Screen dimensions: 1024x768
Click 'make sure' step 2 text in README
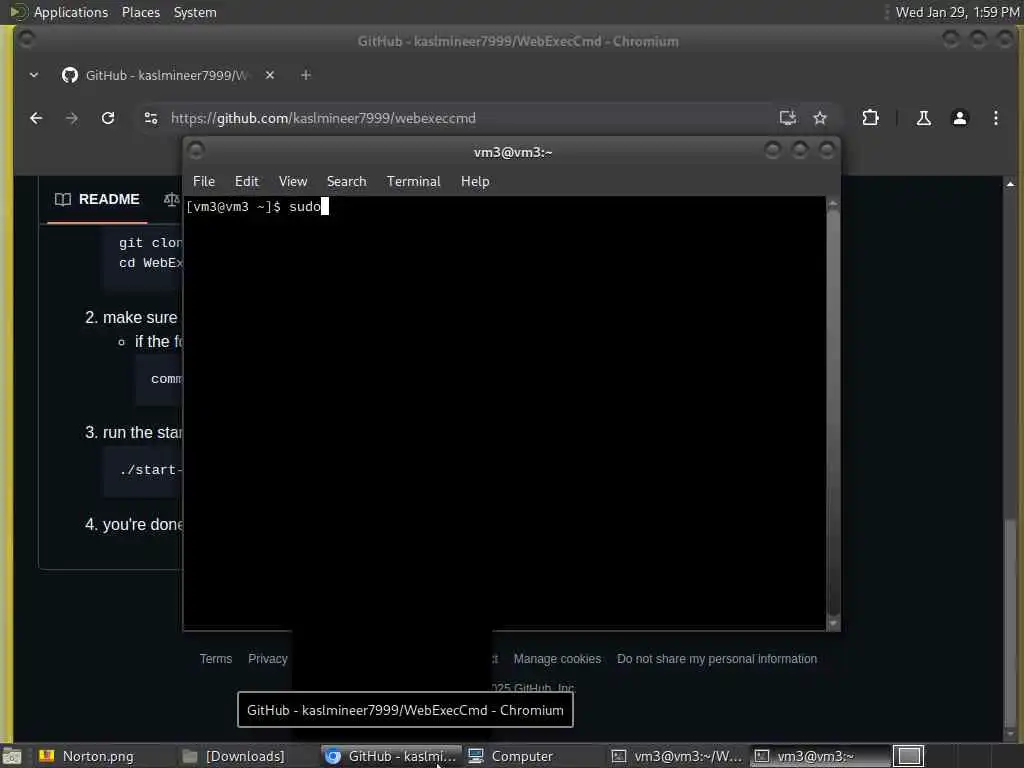(140, 317)
